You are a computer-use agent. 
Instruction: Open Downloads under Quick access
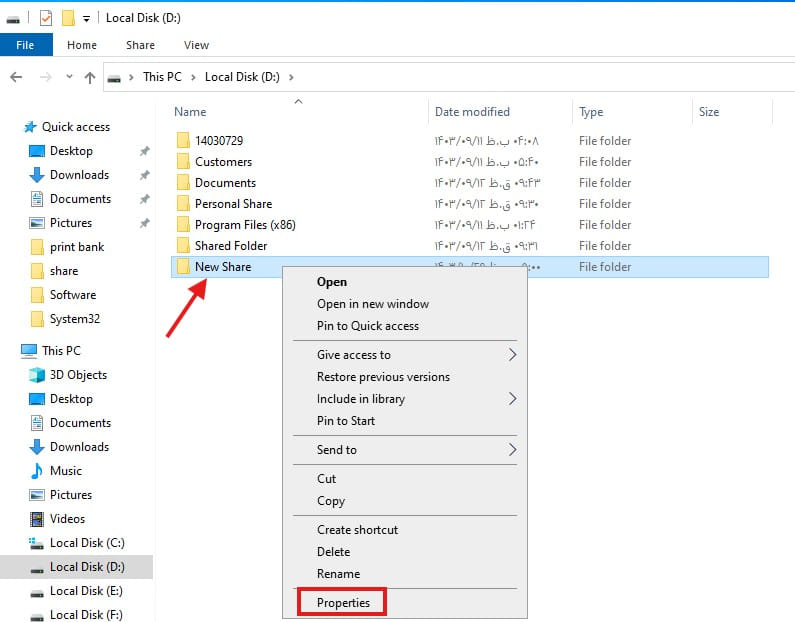[79, 175]
